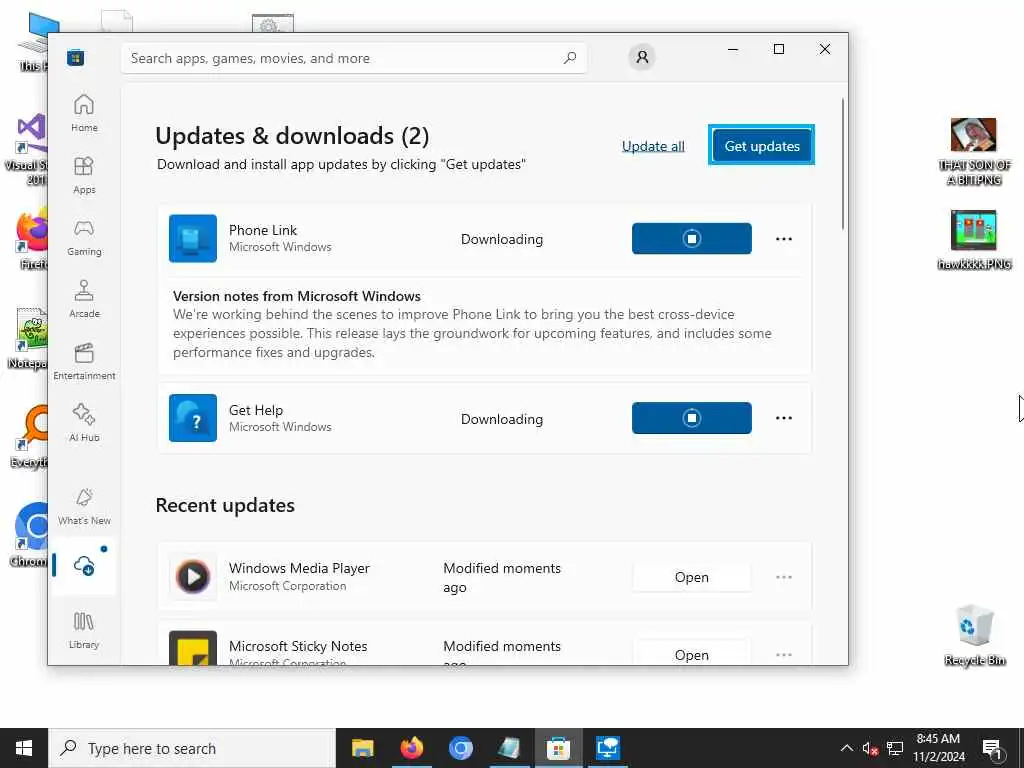Click the Windows Media Player title text
Screen dimensions: 1024x768
point(299,568)
